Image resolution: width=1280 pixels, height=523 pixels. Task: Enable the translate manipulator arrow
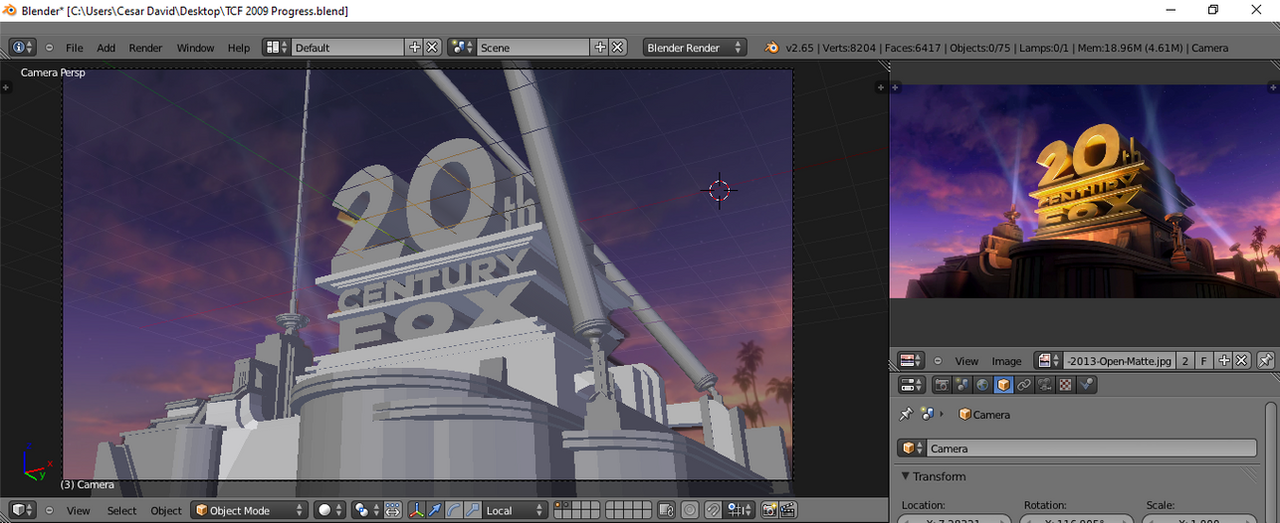435,510
